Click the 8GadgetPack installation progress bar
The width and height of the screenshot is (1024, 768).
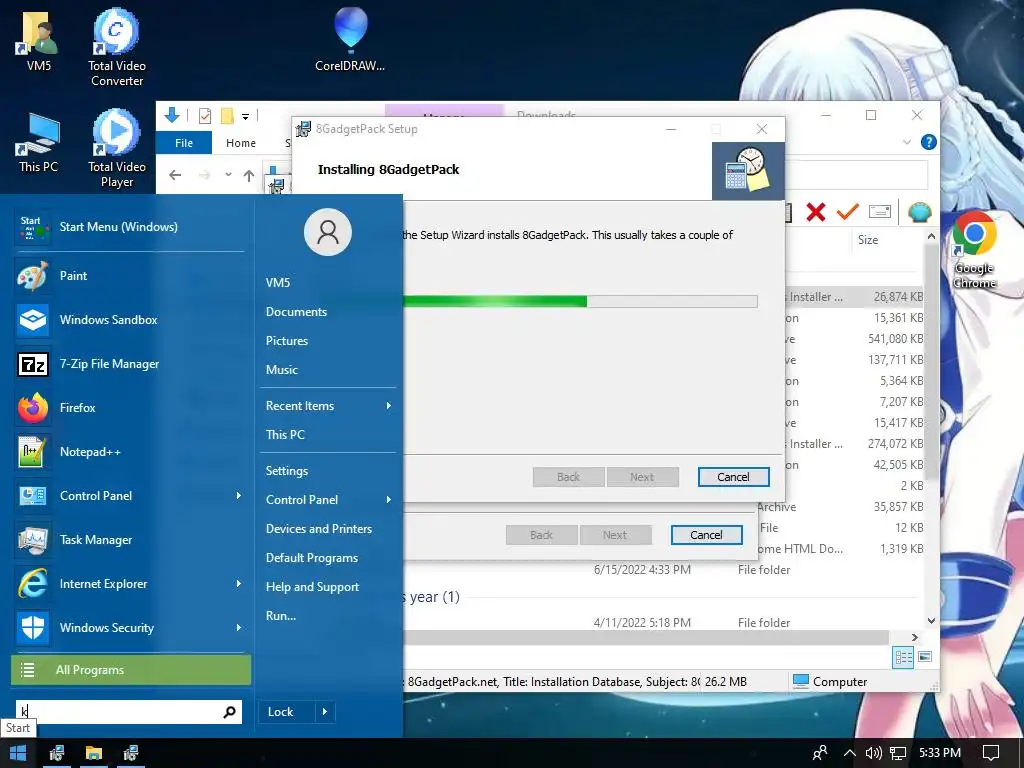pos(580,301)
